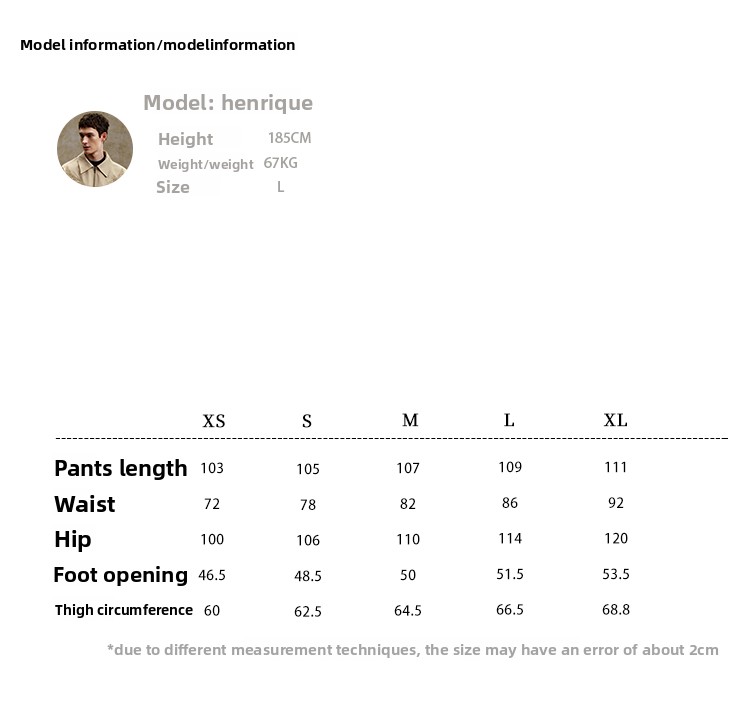The width and height of the screenshot is (750, 703).
Task: Select the 'Waist' row label
Action: pos(85,504)
